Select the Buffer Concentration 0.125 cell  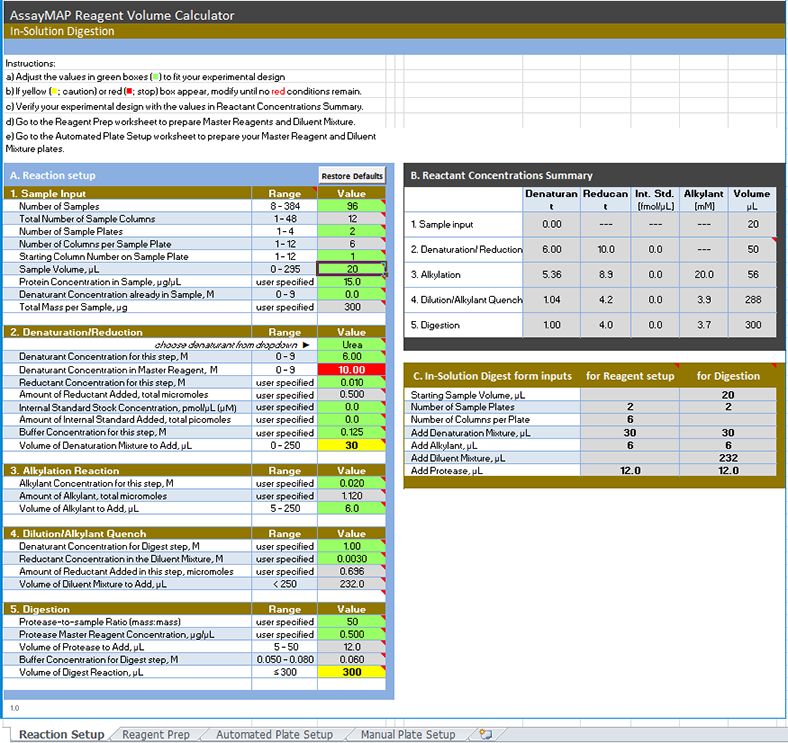pos(351,432)
